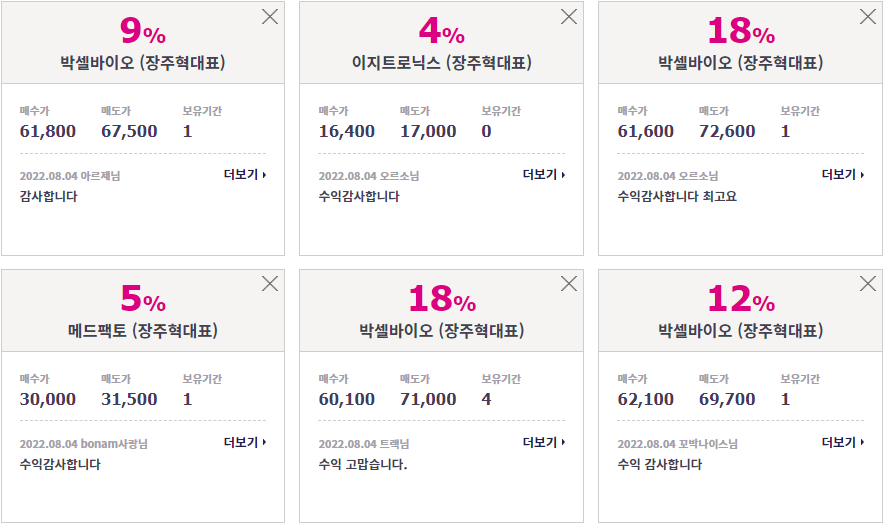Expand 더보기 for 수익감사합니다 최고요 review
Viewport: 886px width, 527px height.
pyautogui.click(x=843, y=175)
